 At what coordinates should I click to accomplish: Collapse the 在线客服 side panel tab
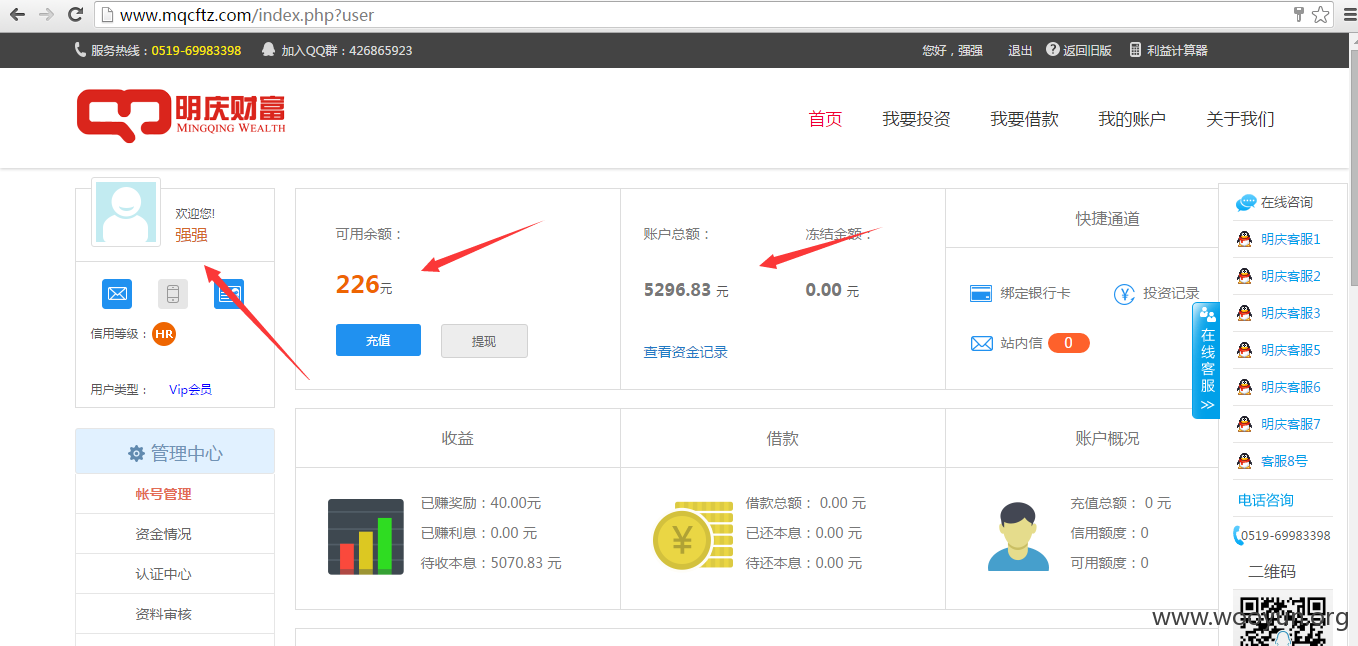click(x=1206, y=360)
